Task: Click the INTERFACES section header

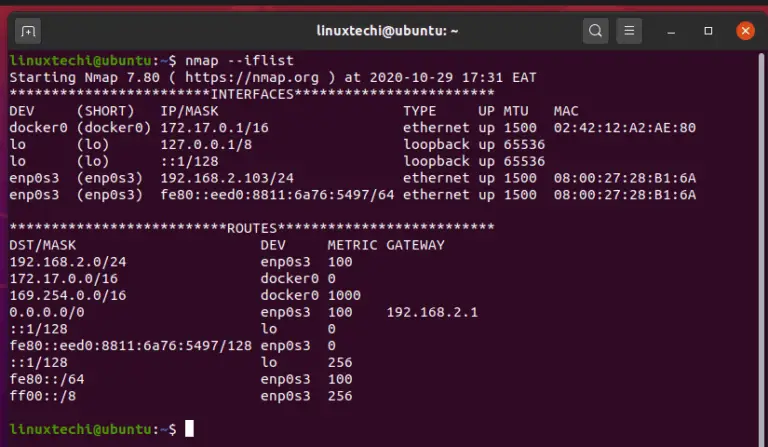Action: 252,94
